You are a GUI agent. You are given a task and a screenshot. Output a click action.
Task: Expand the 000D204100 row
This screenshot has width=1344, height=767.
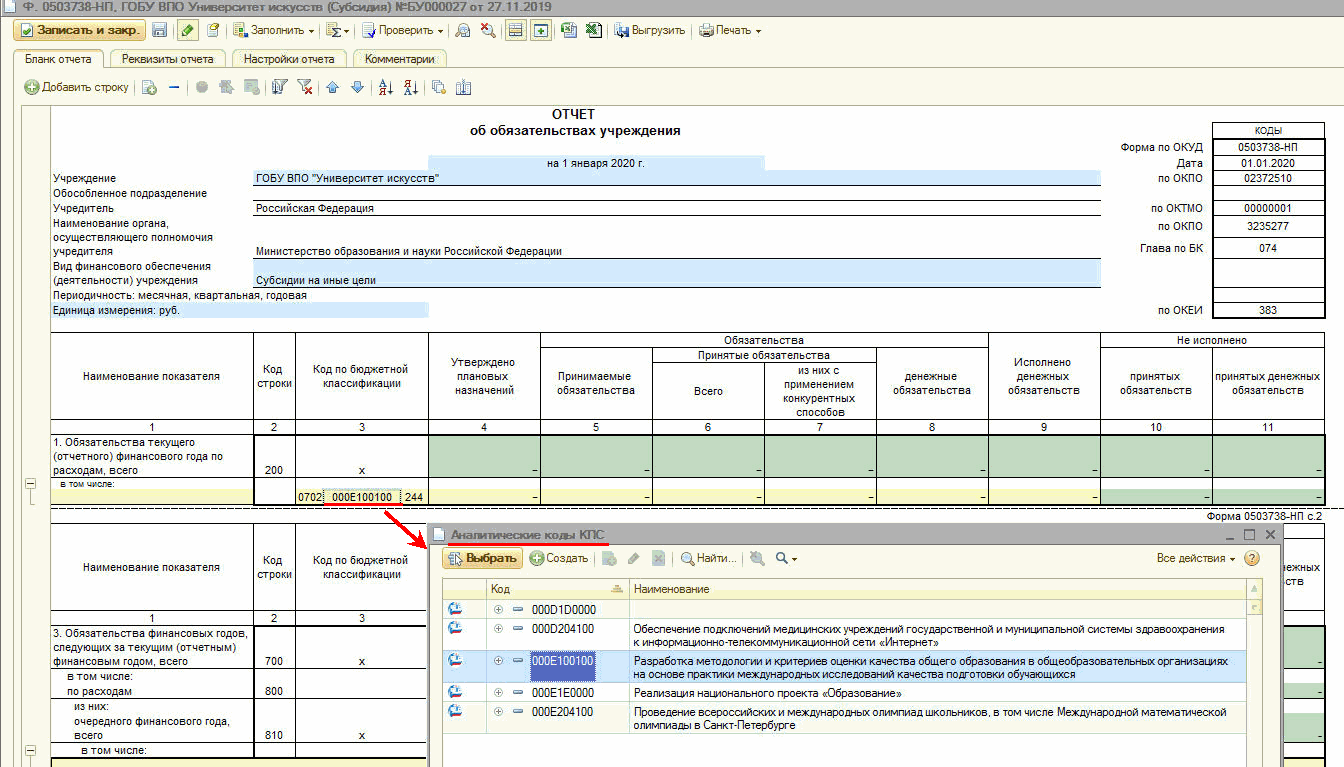coord(498,629)
